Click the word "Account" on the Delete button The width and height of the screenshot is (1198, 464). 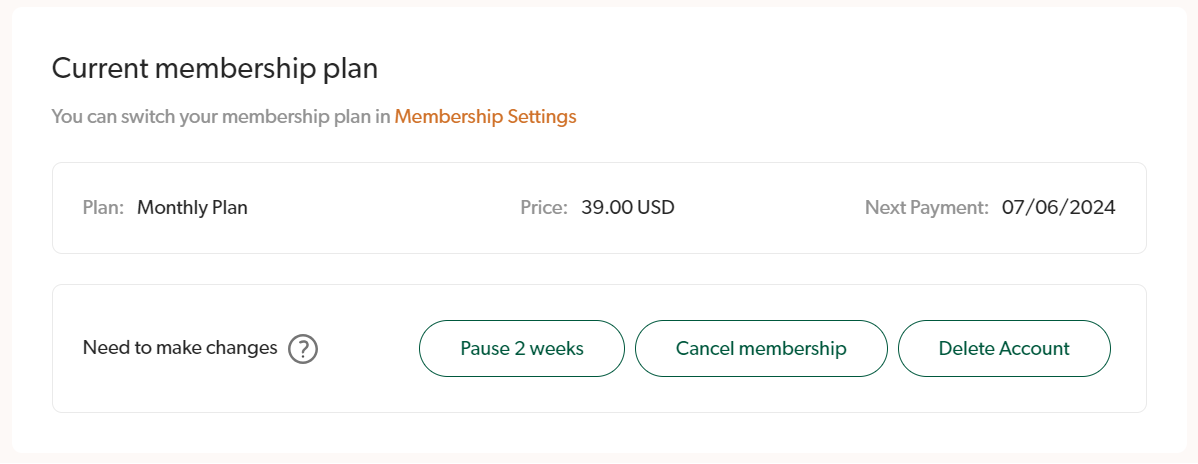tap(1032, 349)
